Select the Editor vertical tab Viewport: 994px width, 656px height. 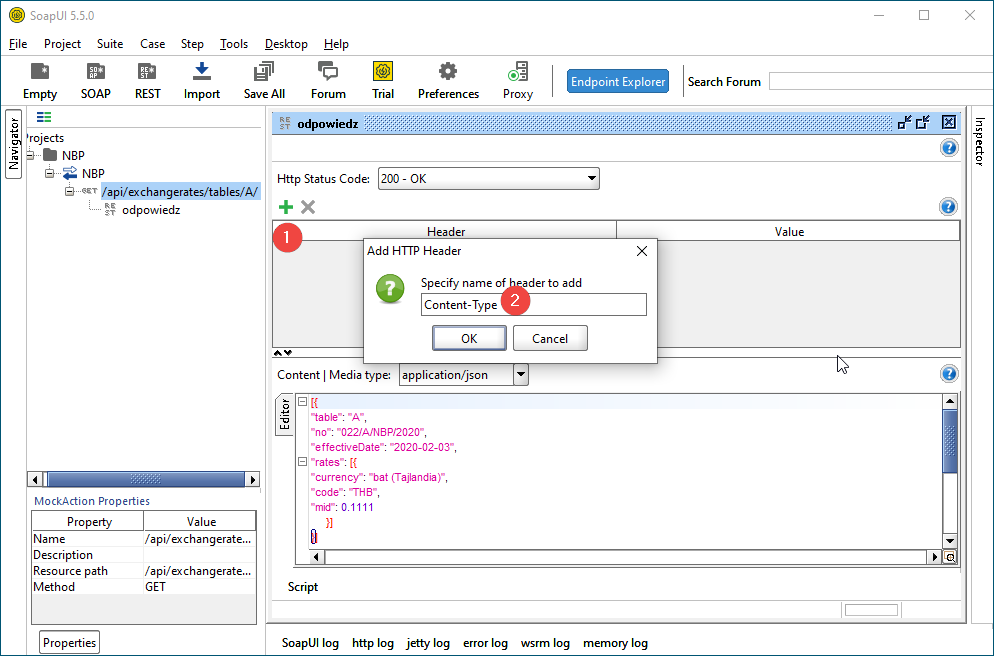pos(285,415)
